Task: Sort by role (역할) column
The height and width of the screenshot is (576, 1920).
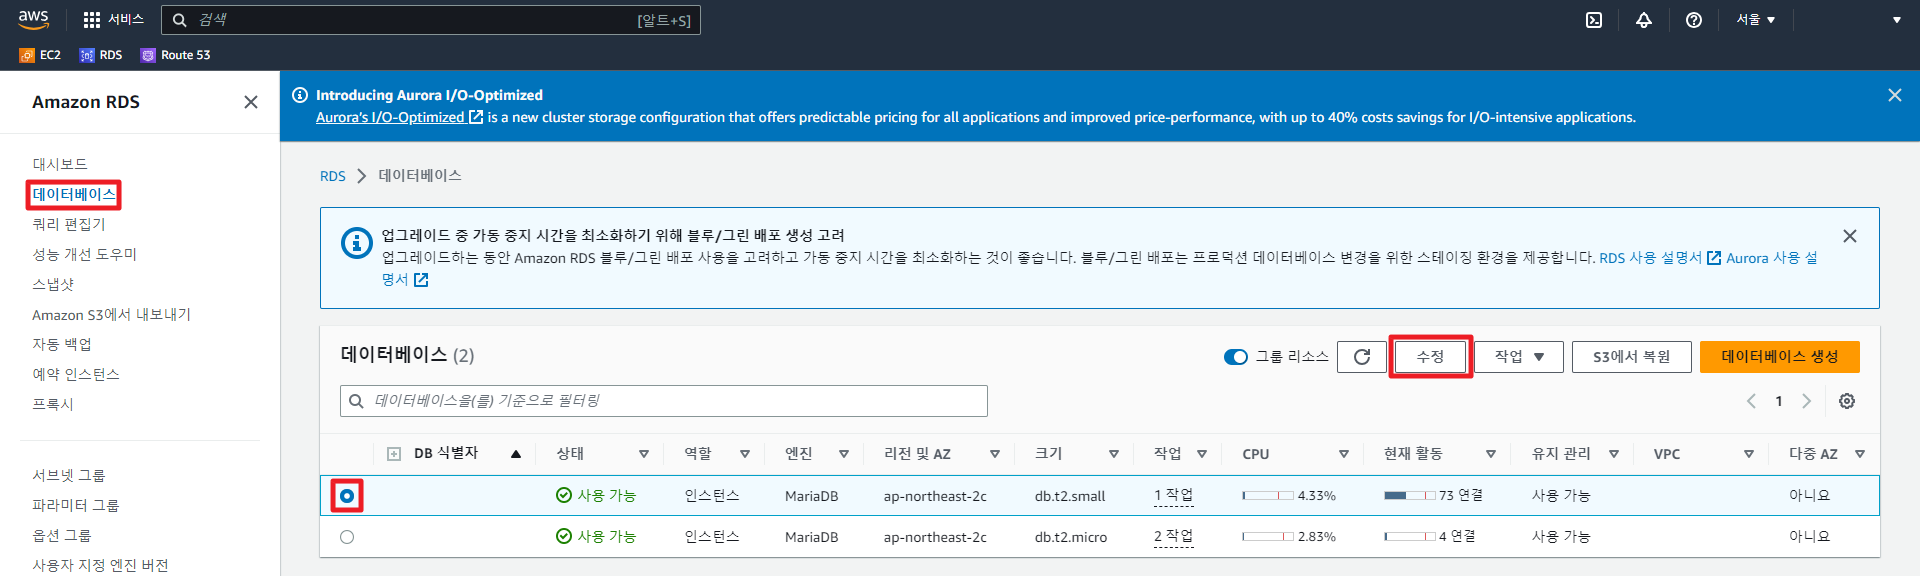Action: 745,454
